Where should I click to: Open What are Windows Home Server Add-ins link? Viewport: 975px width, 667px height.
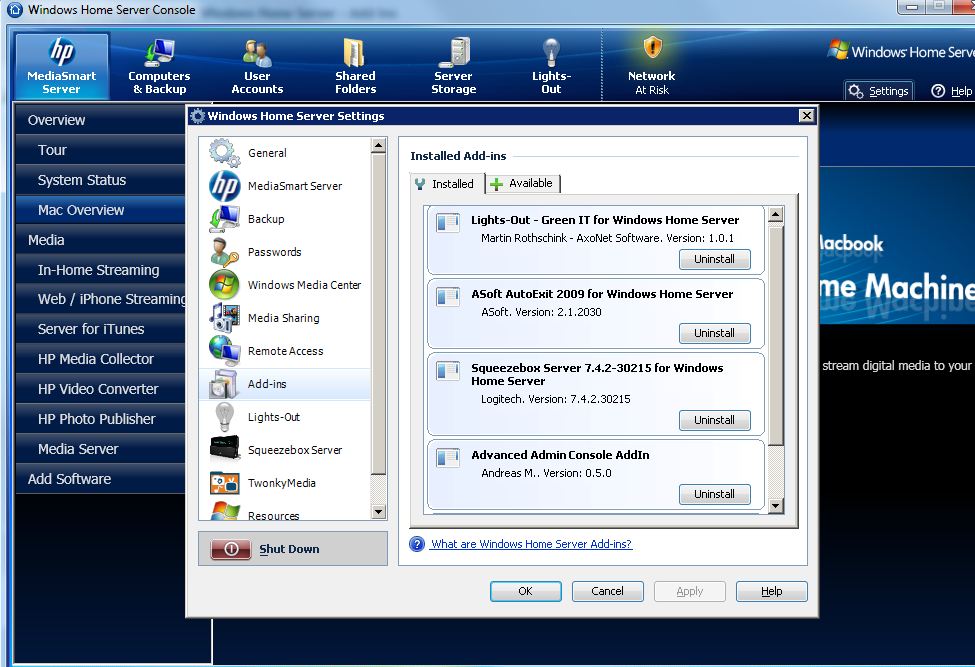point(531,544)
